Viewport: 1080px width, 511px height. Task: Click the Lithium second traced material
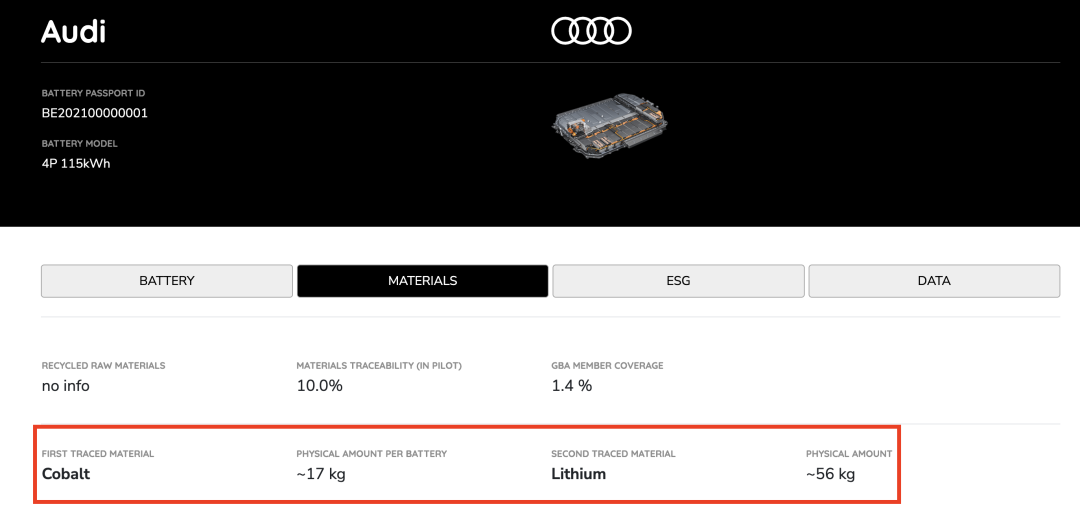[x=579, y=474]
